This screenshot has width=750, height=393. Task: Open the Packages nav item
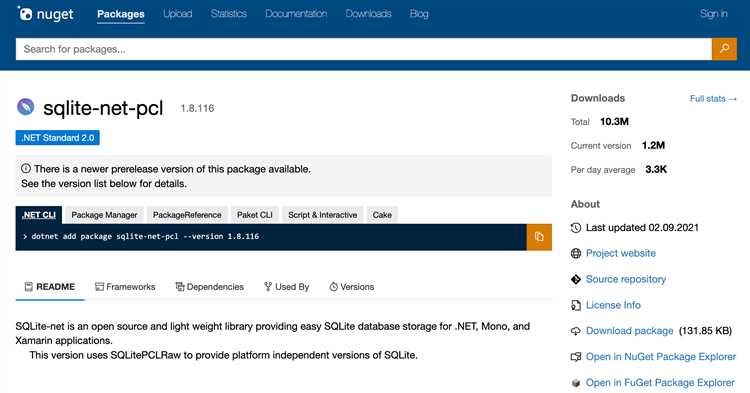(x=121, y=14)
